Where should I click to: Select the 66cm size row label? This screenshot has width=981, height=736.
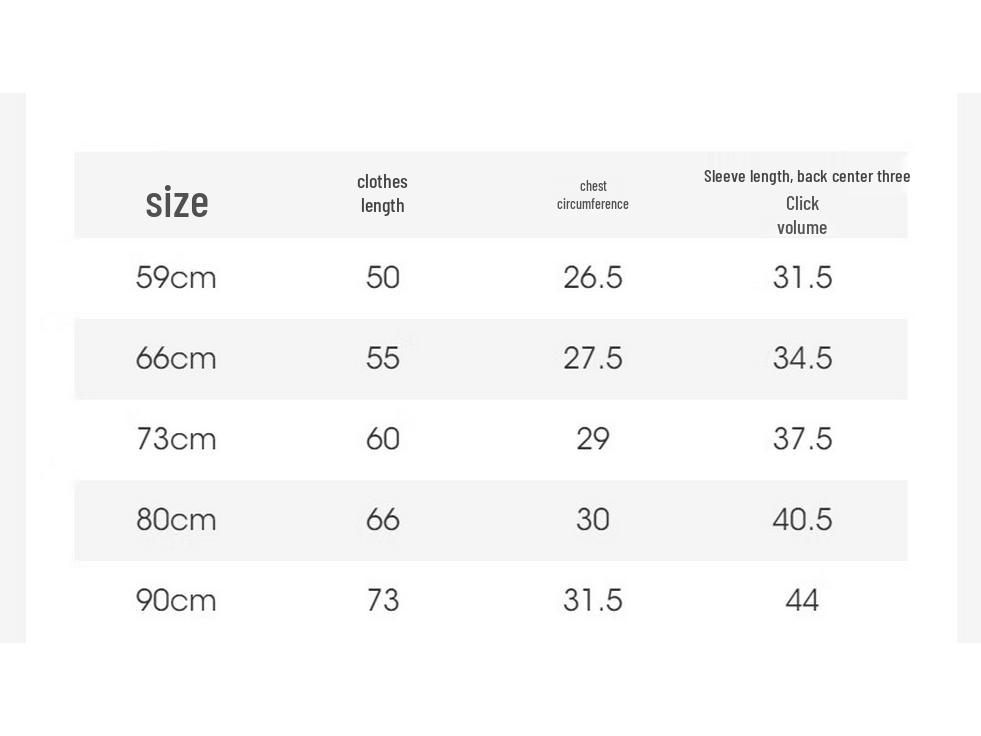coord(176,358)
